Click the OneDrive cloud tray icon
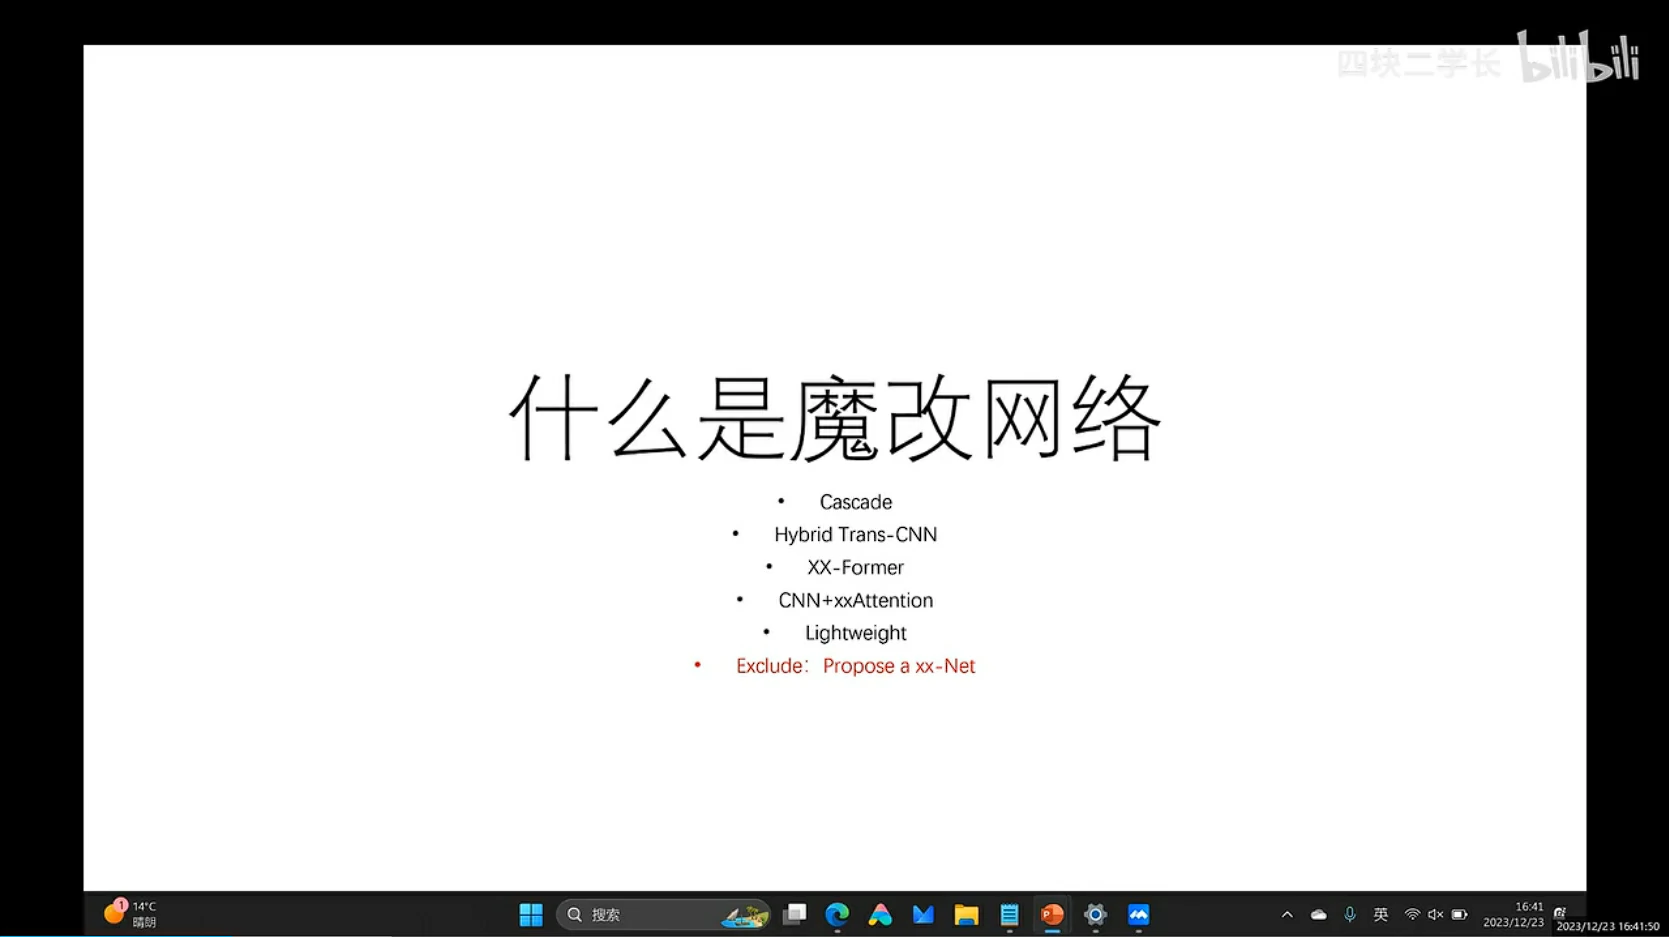Viewport: 1669px width, 937px height. pyautogui.click(x=1318, y=914)
